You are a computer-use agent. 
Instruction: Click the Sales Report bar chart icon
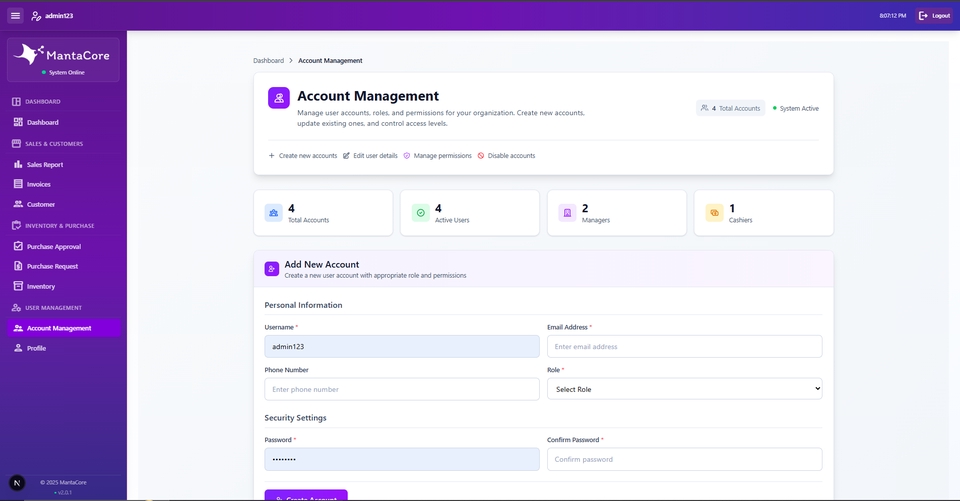[18, 164]
